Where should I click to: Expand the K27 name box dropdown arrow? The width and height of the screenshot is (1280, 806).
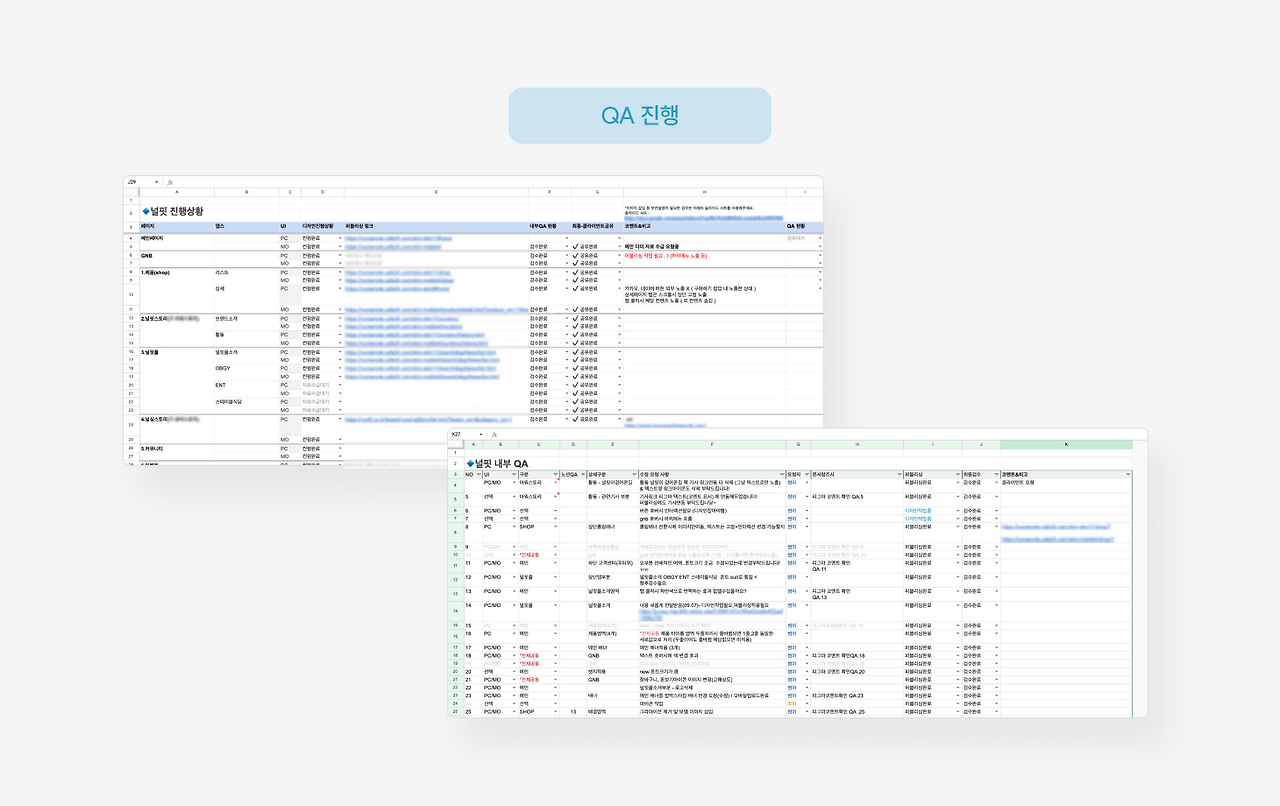482,435
